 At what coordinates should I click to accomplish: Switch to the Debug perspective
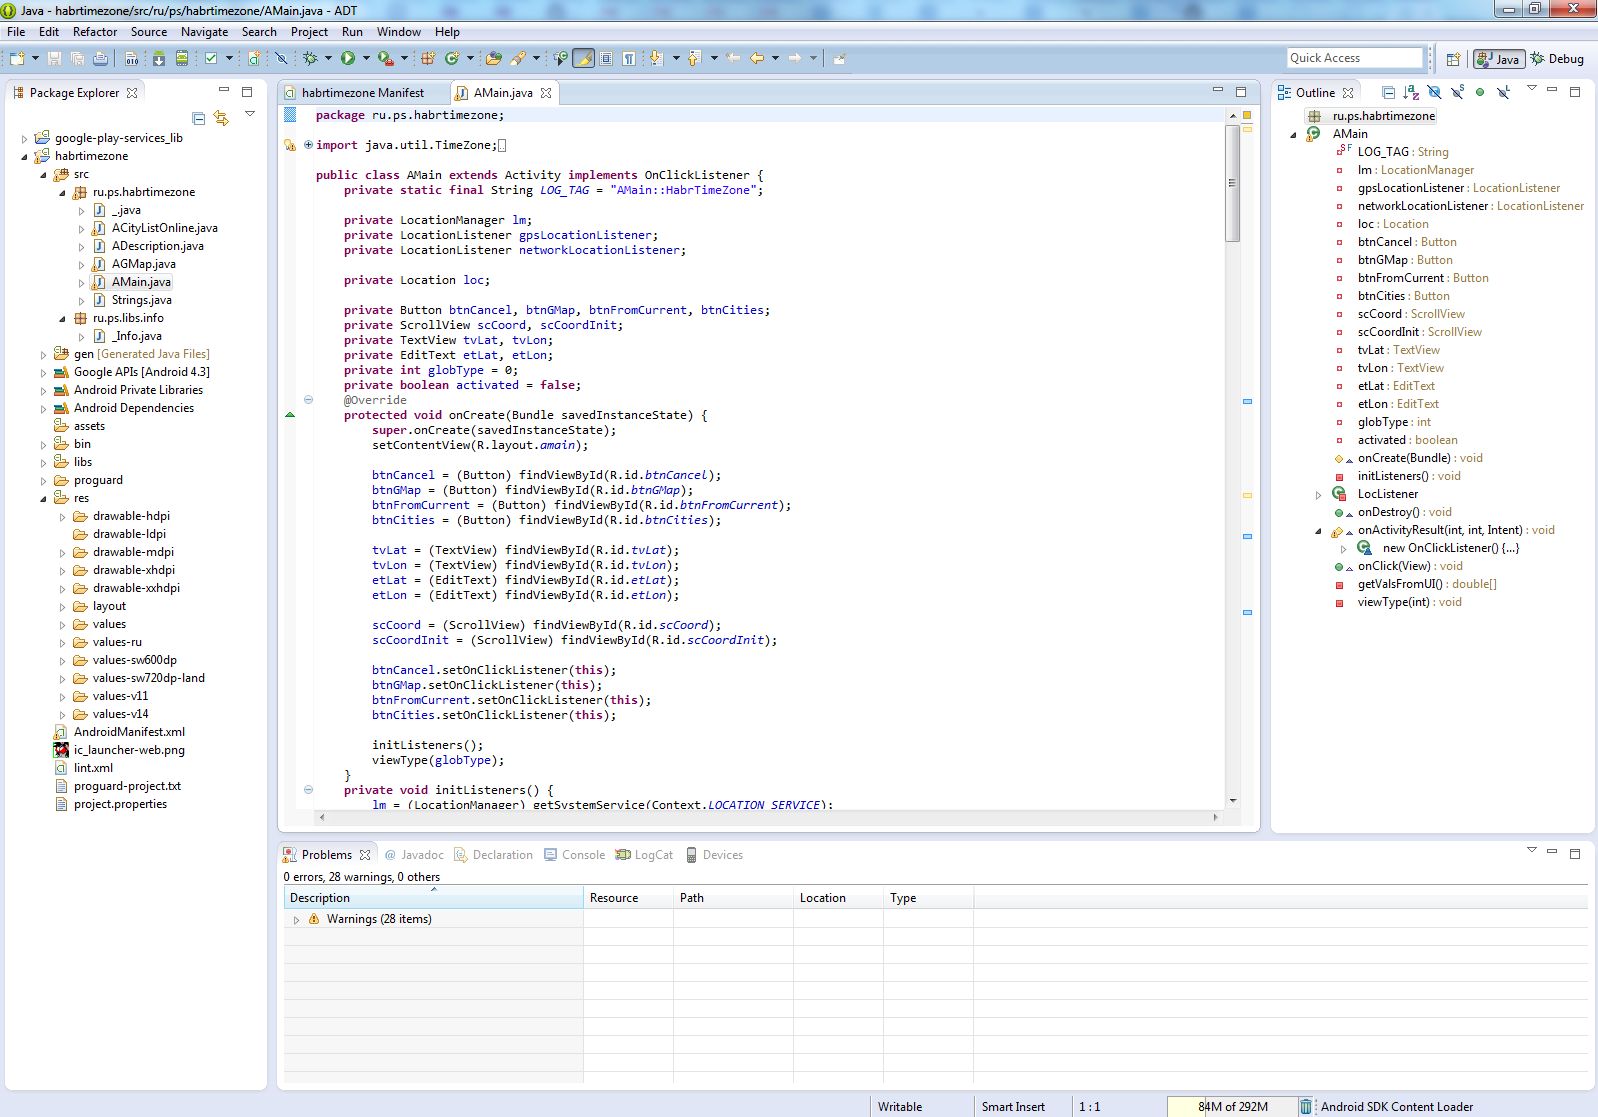1557,59
